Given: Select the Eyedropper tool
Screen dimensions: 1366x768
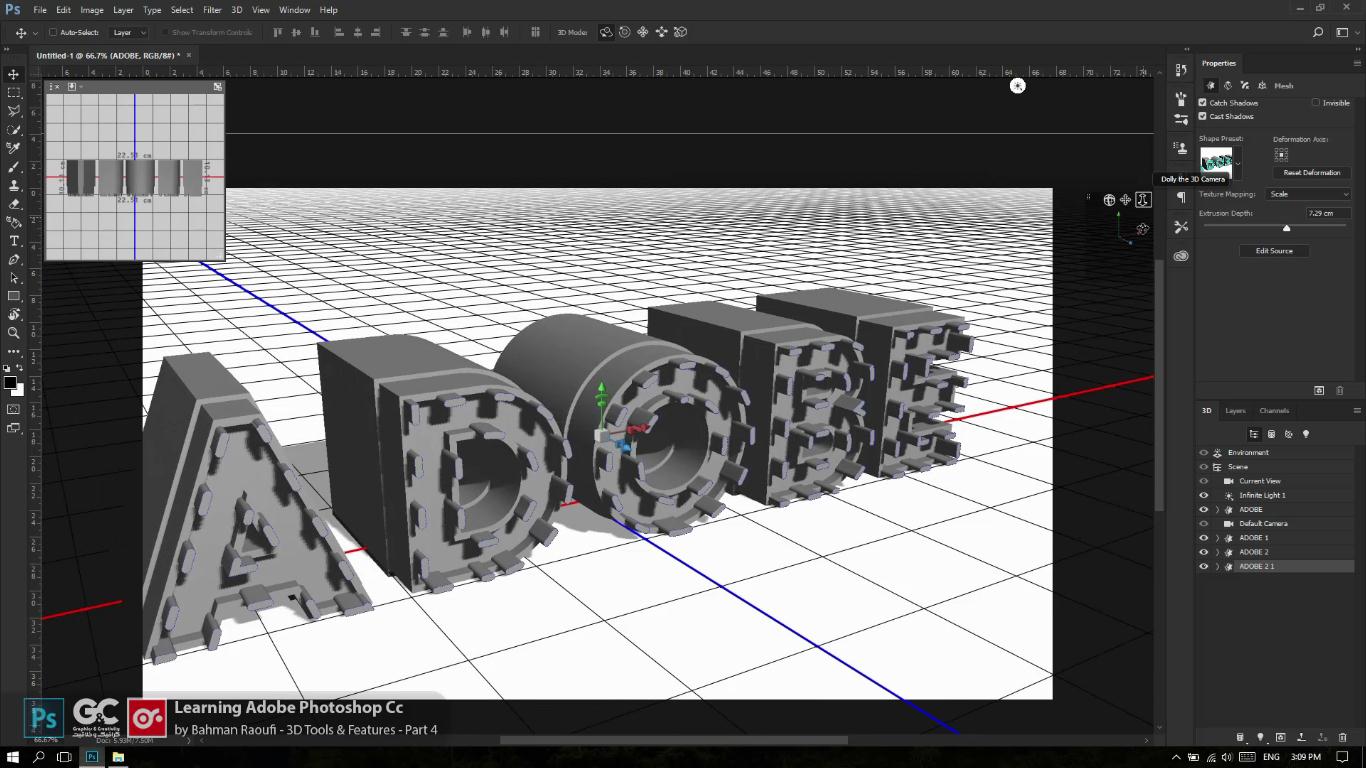Looking at the screenshot, I should [x=14, y=148].
